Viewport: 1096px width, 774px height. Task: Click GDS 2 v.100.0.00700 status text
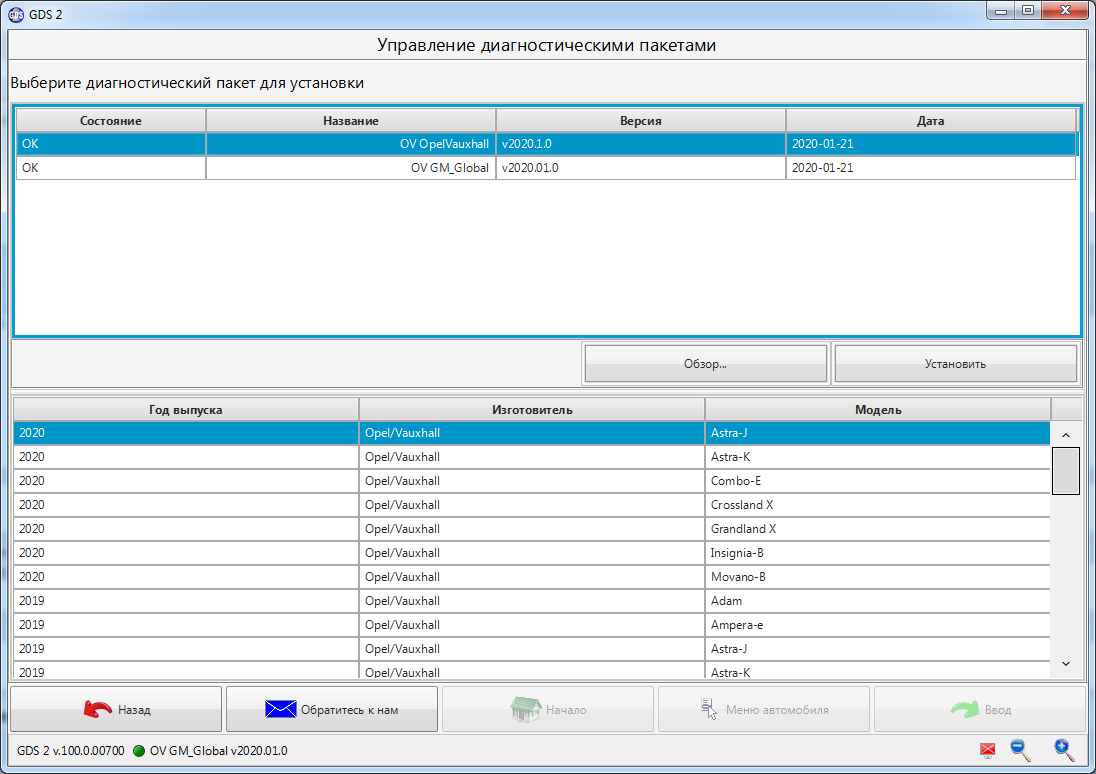click(71, 751)
